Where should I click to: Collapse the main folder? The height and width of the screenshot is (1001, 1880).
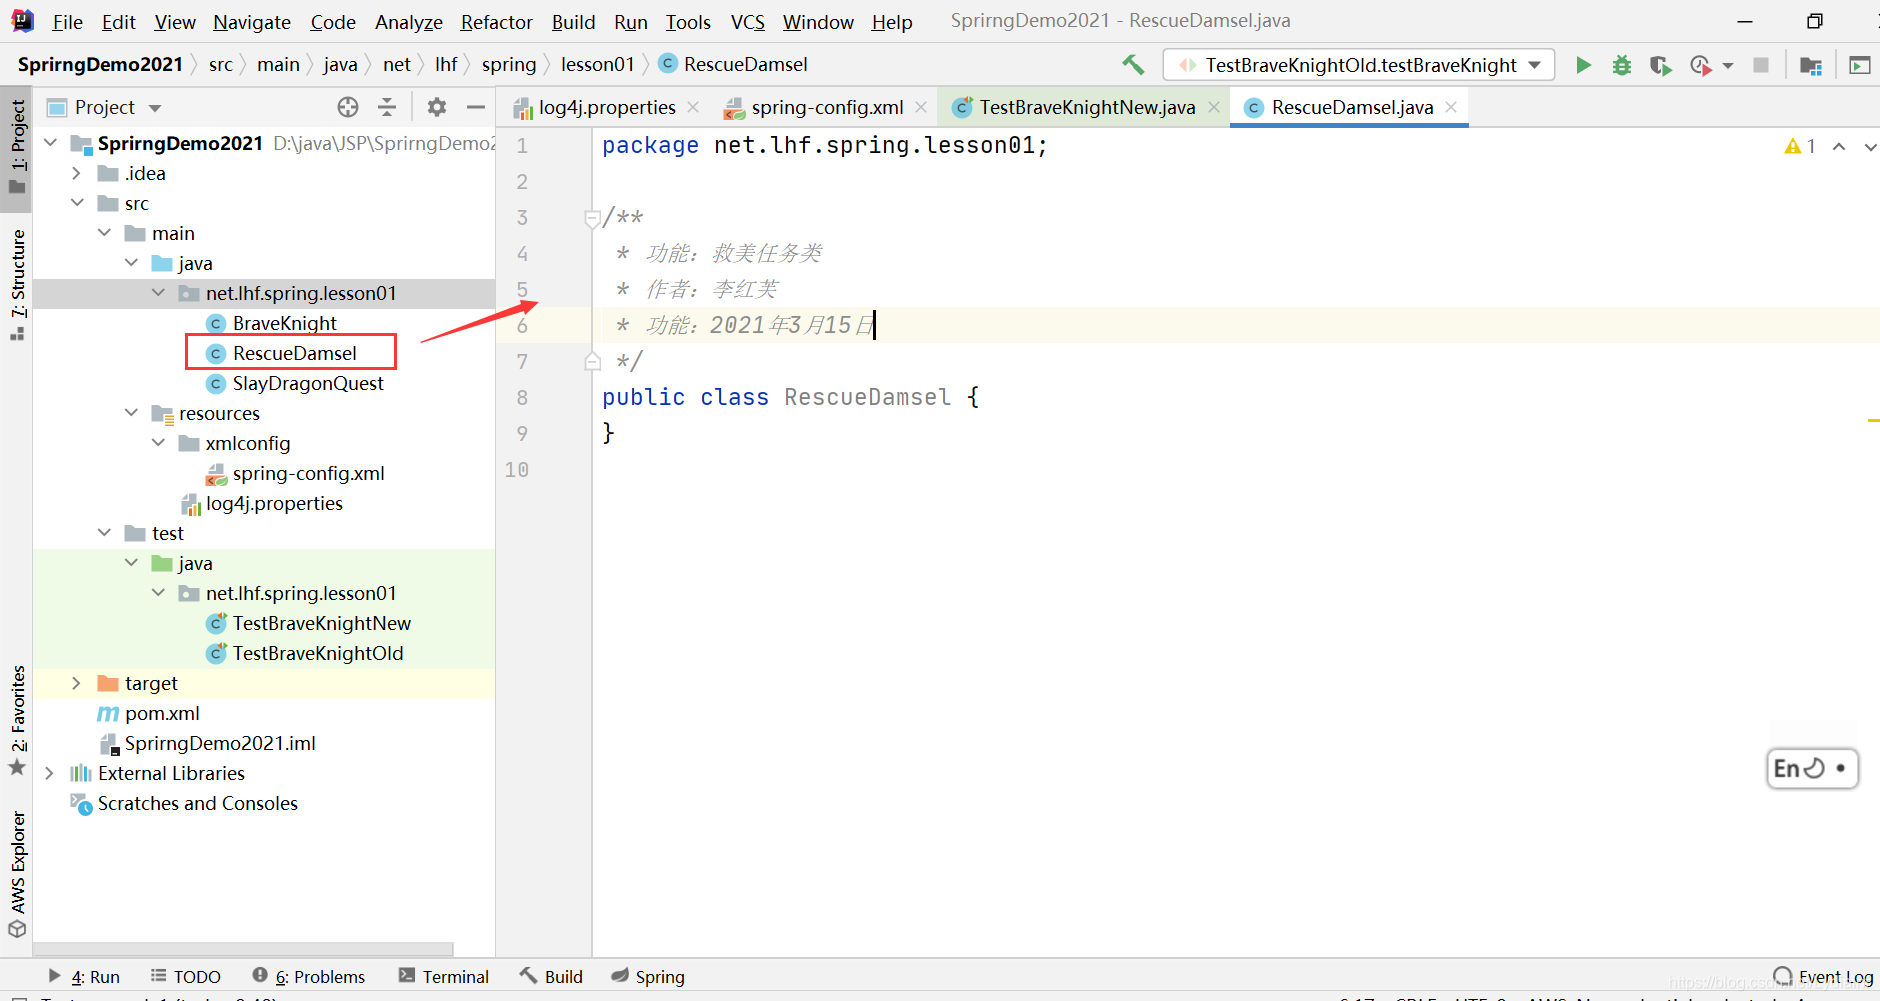104,233
